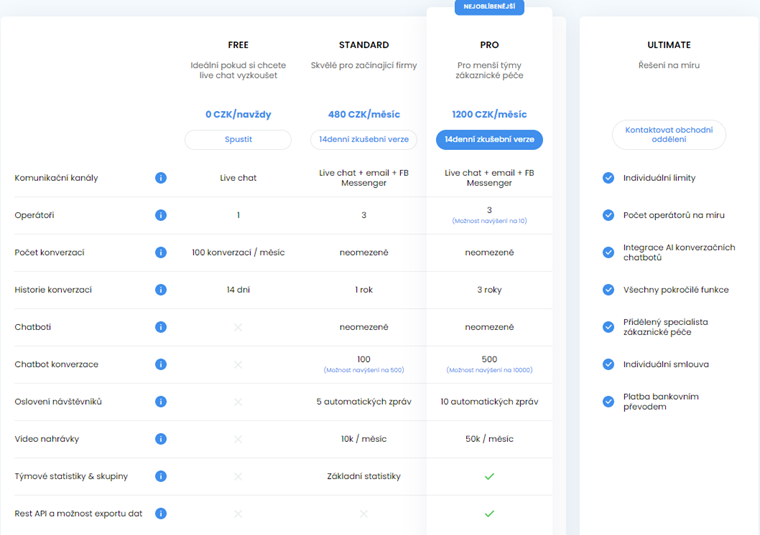Click green check for PRO Rest API
This screenshot has width=760, height=535.
tap(489, 513)
